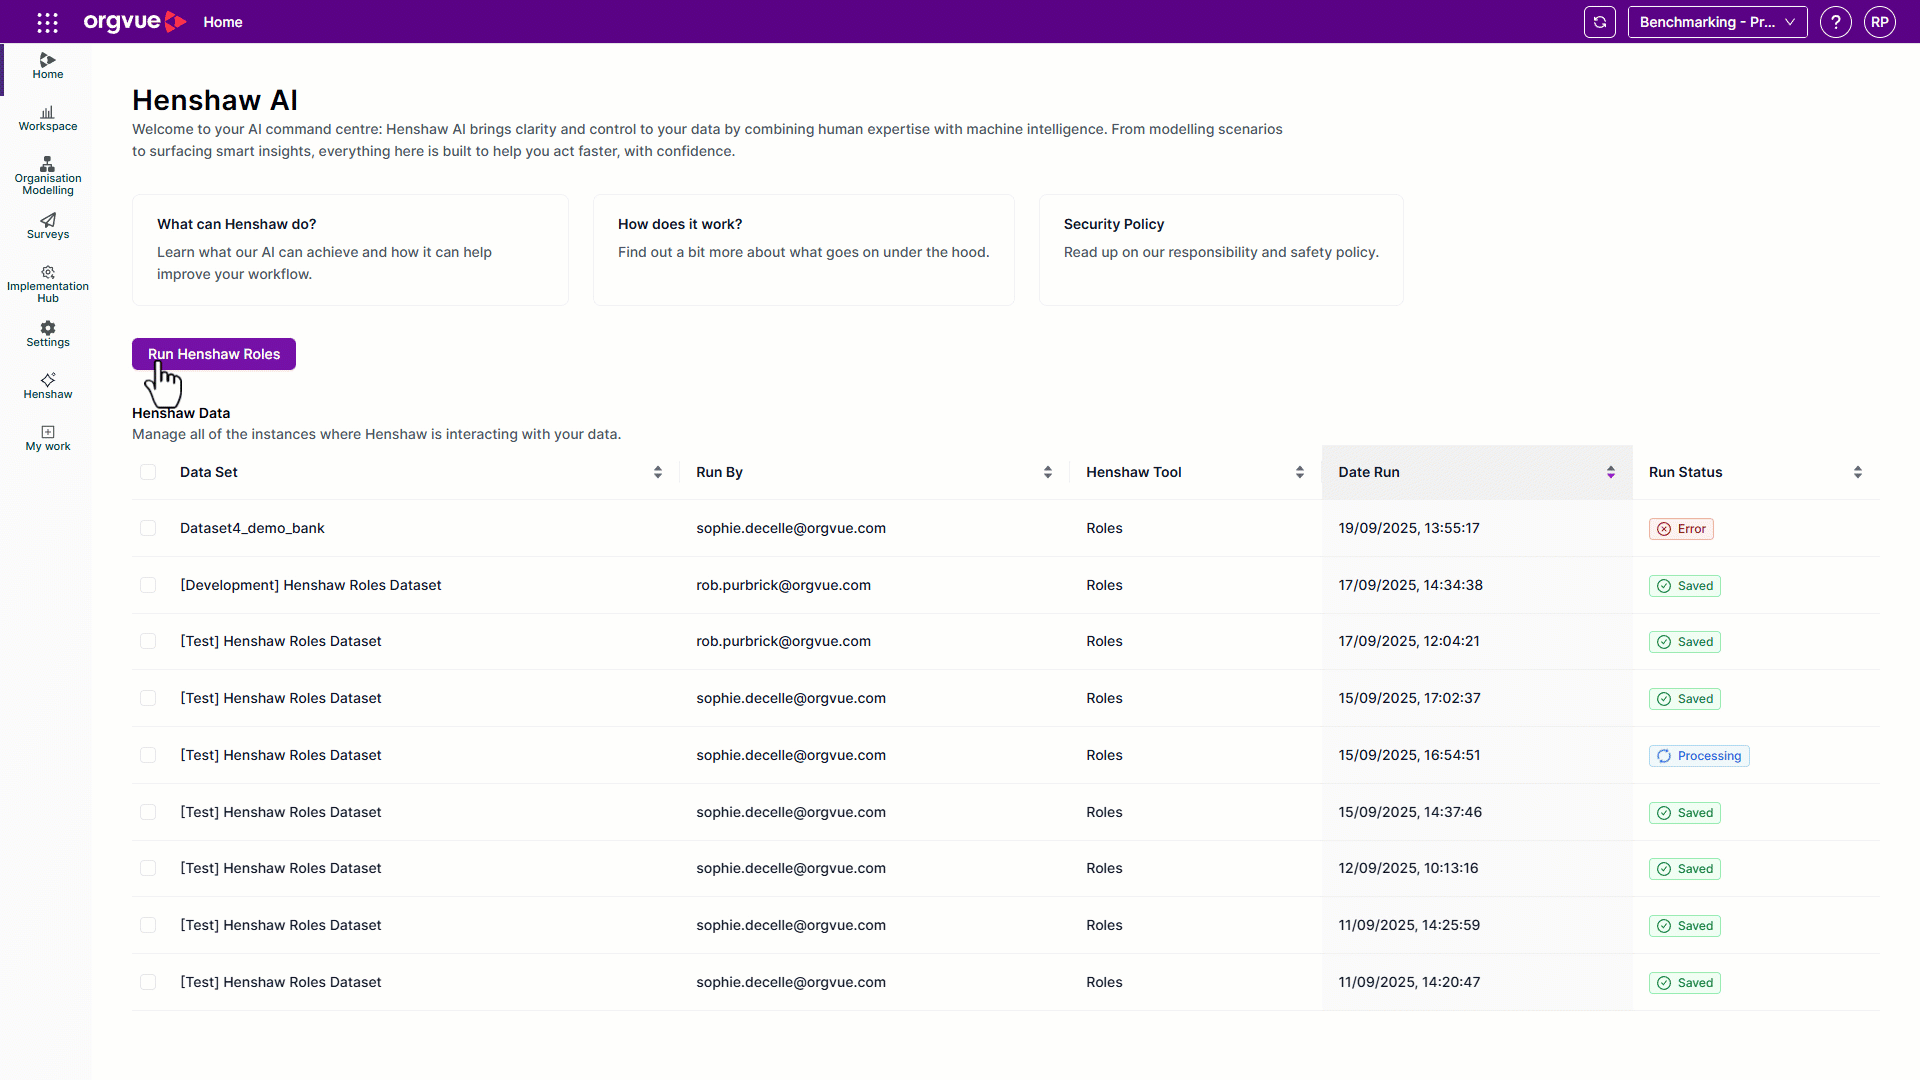Viewport: 1920px width, 1080px height.
Task: Tick the checkbox for Dataset4_demo_bank
Action: point(148,528)
